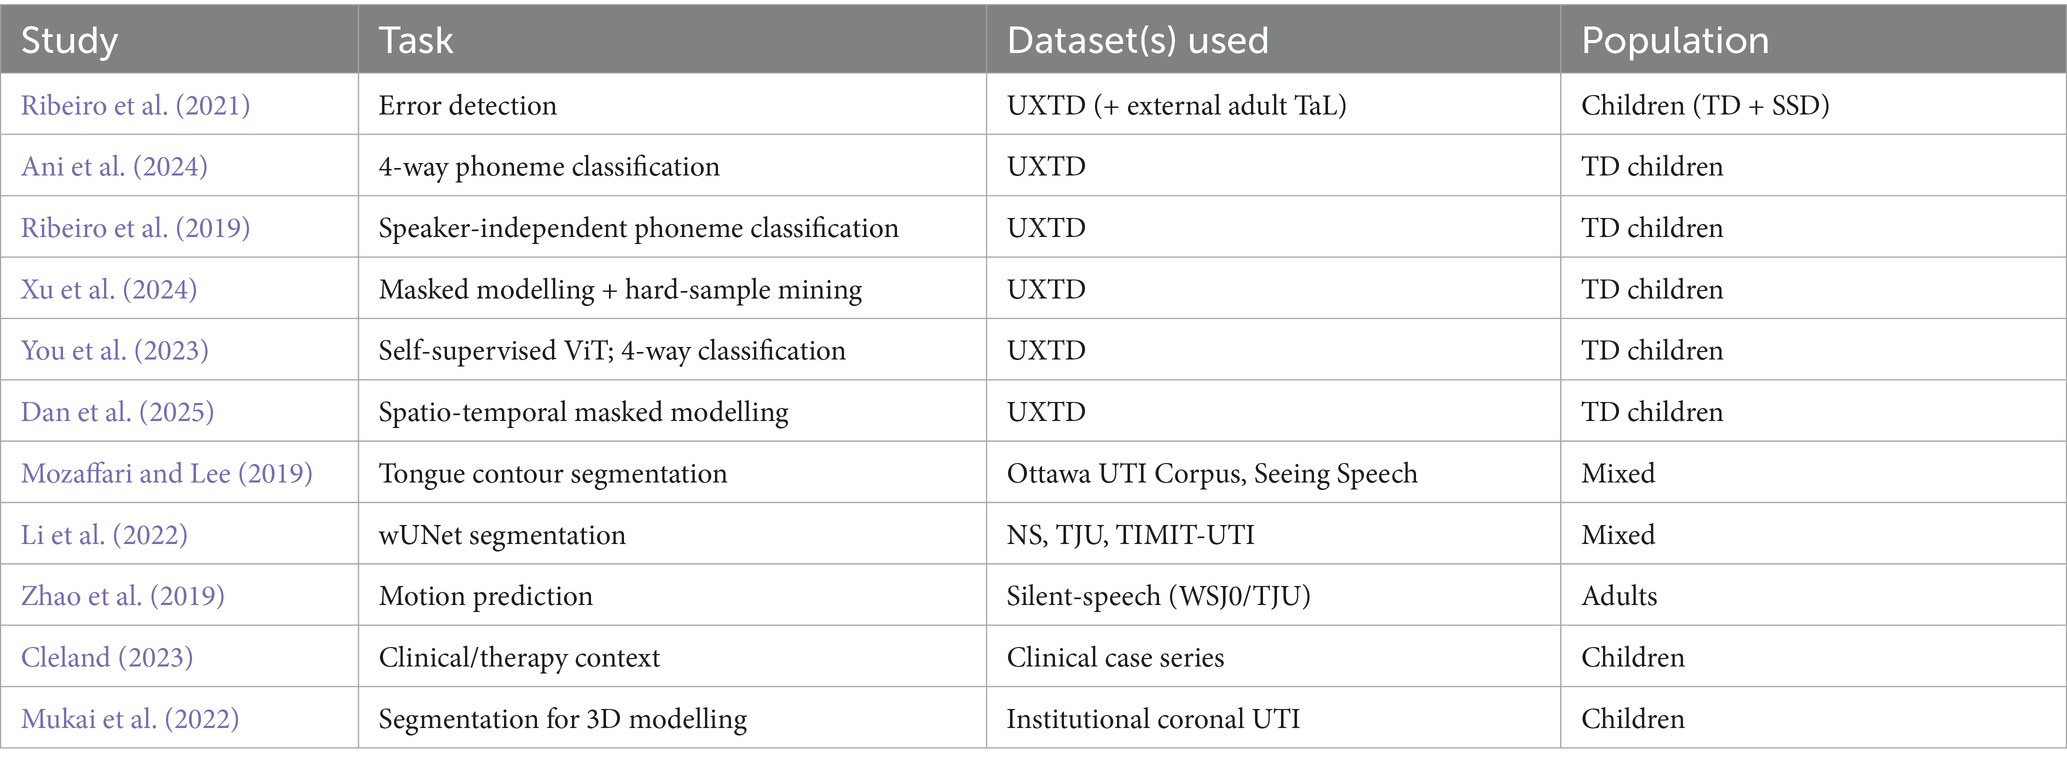Click the Error detection task cell
Screen dimensions: 2067x766
[x=467, y=105]
